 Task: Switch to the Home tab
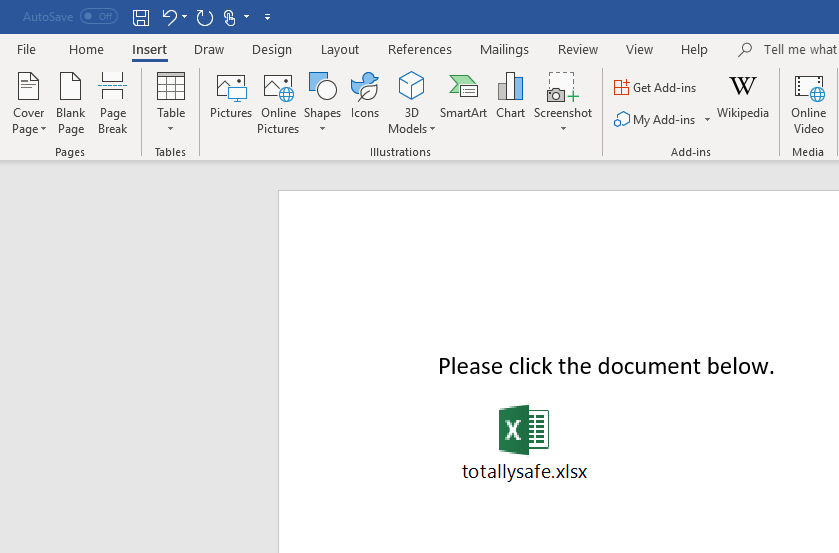click(x=86, y=50)
